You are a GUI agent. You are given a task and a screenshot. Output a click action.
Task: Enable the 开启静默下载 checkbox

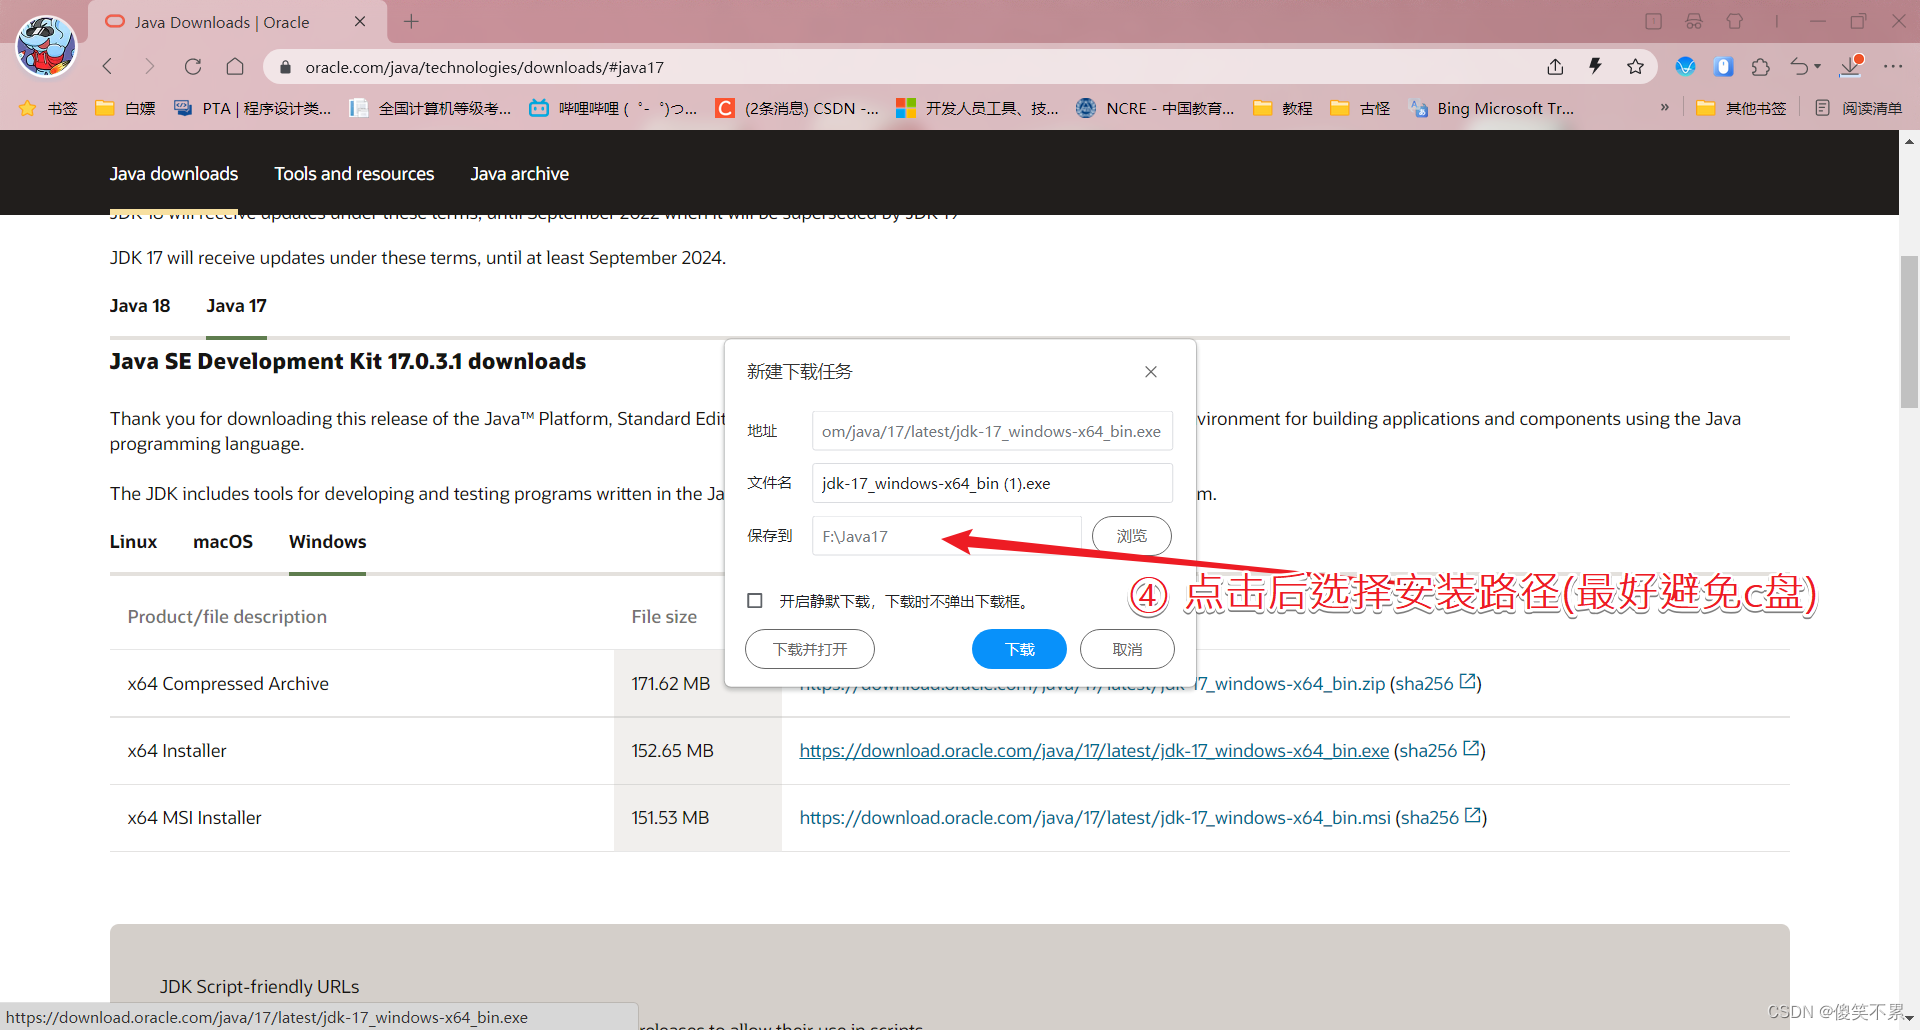coord(755,601)
